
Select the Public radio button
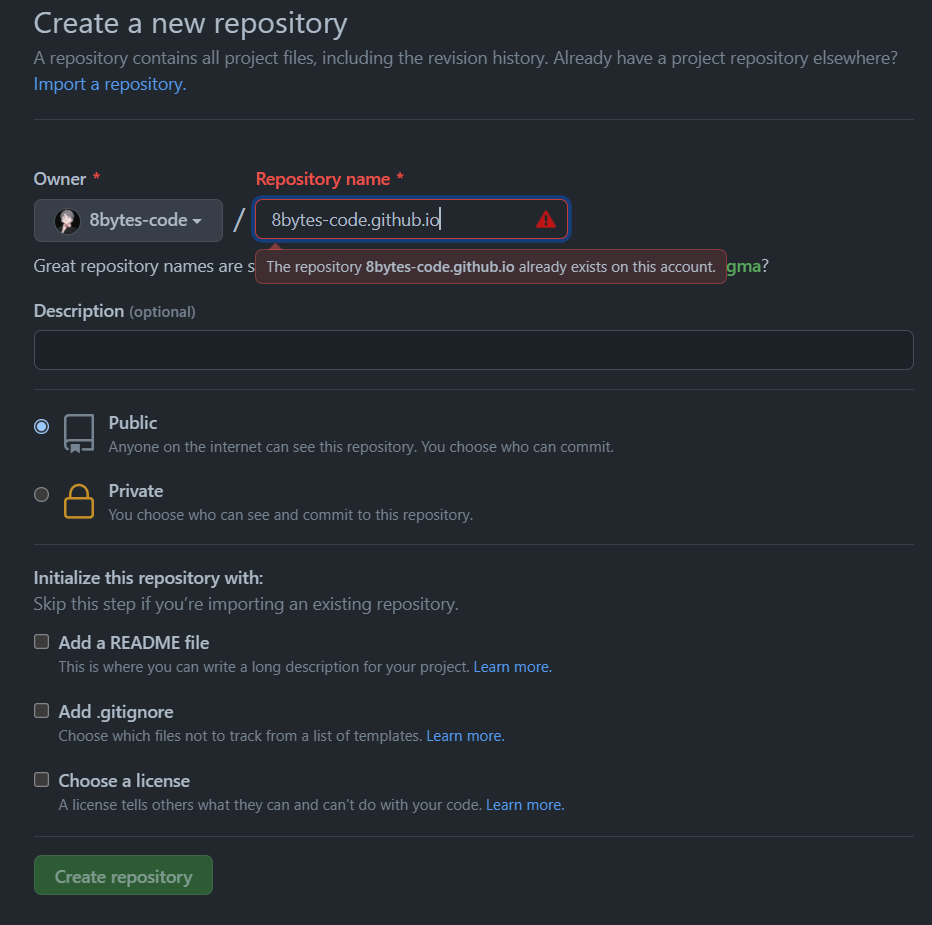point(42,426)
